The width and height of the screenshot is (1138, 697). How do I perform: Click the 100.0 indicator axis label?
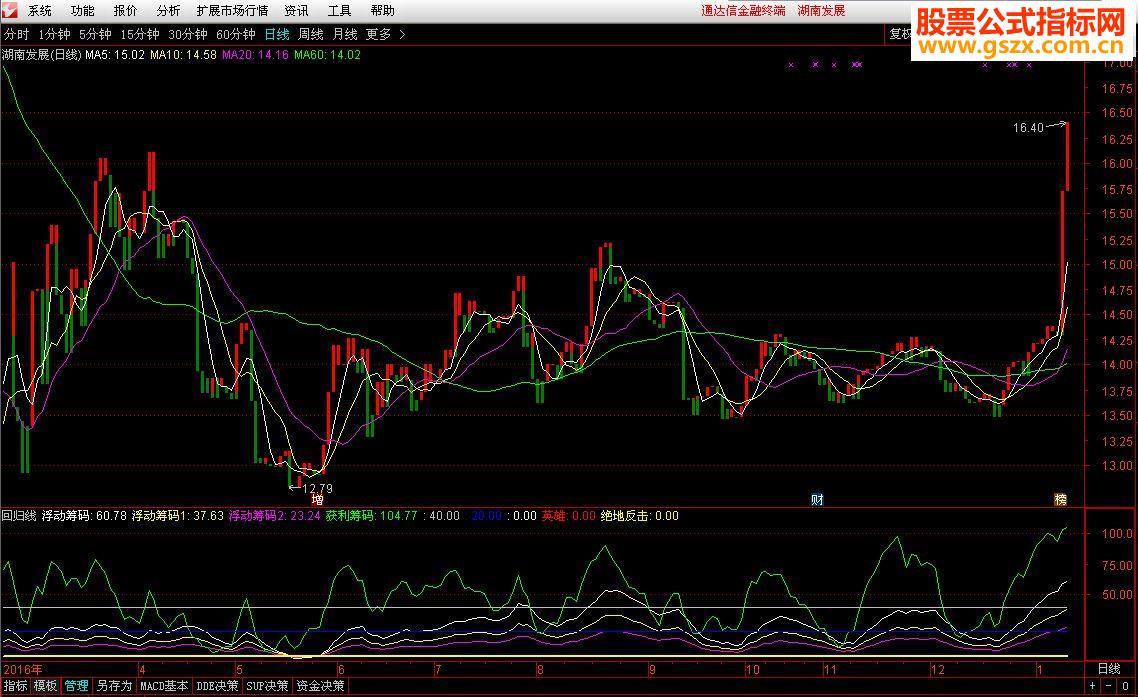1117,534
